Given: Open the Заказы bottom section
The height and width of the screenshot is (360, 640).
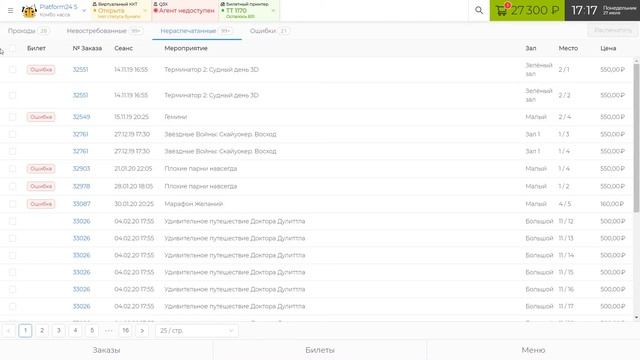Looking at the screenshot, I should click(x=106, y=350).
